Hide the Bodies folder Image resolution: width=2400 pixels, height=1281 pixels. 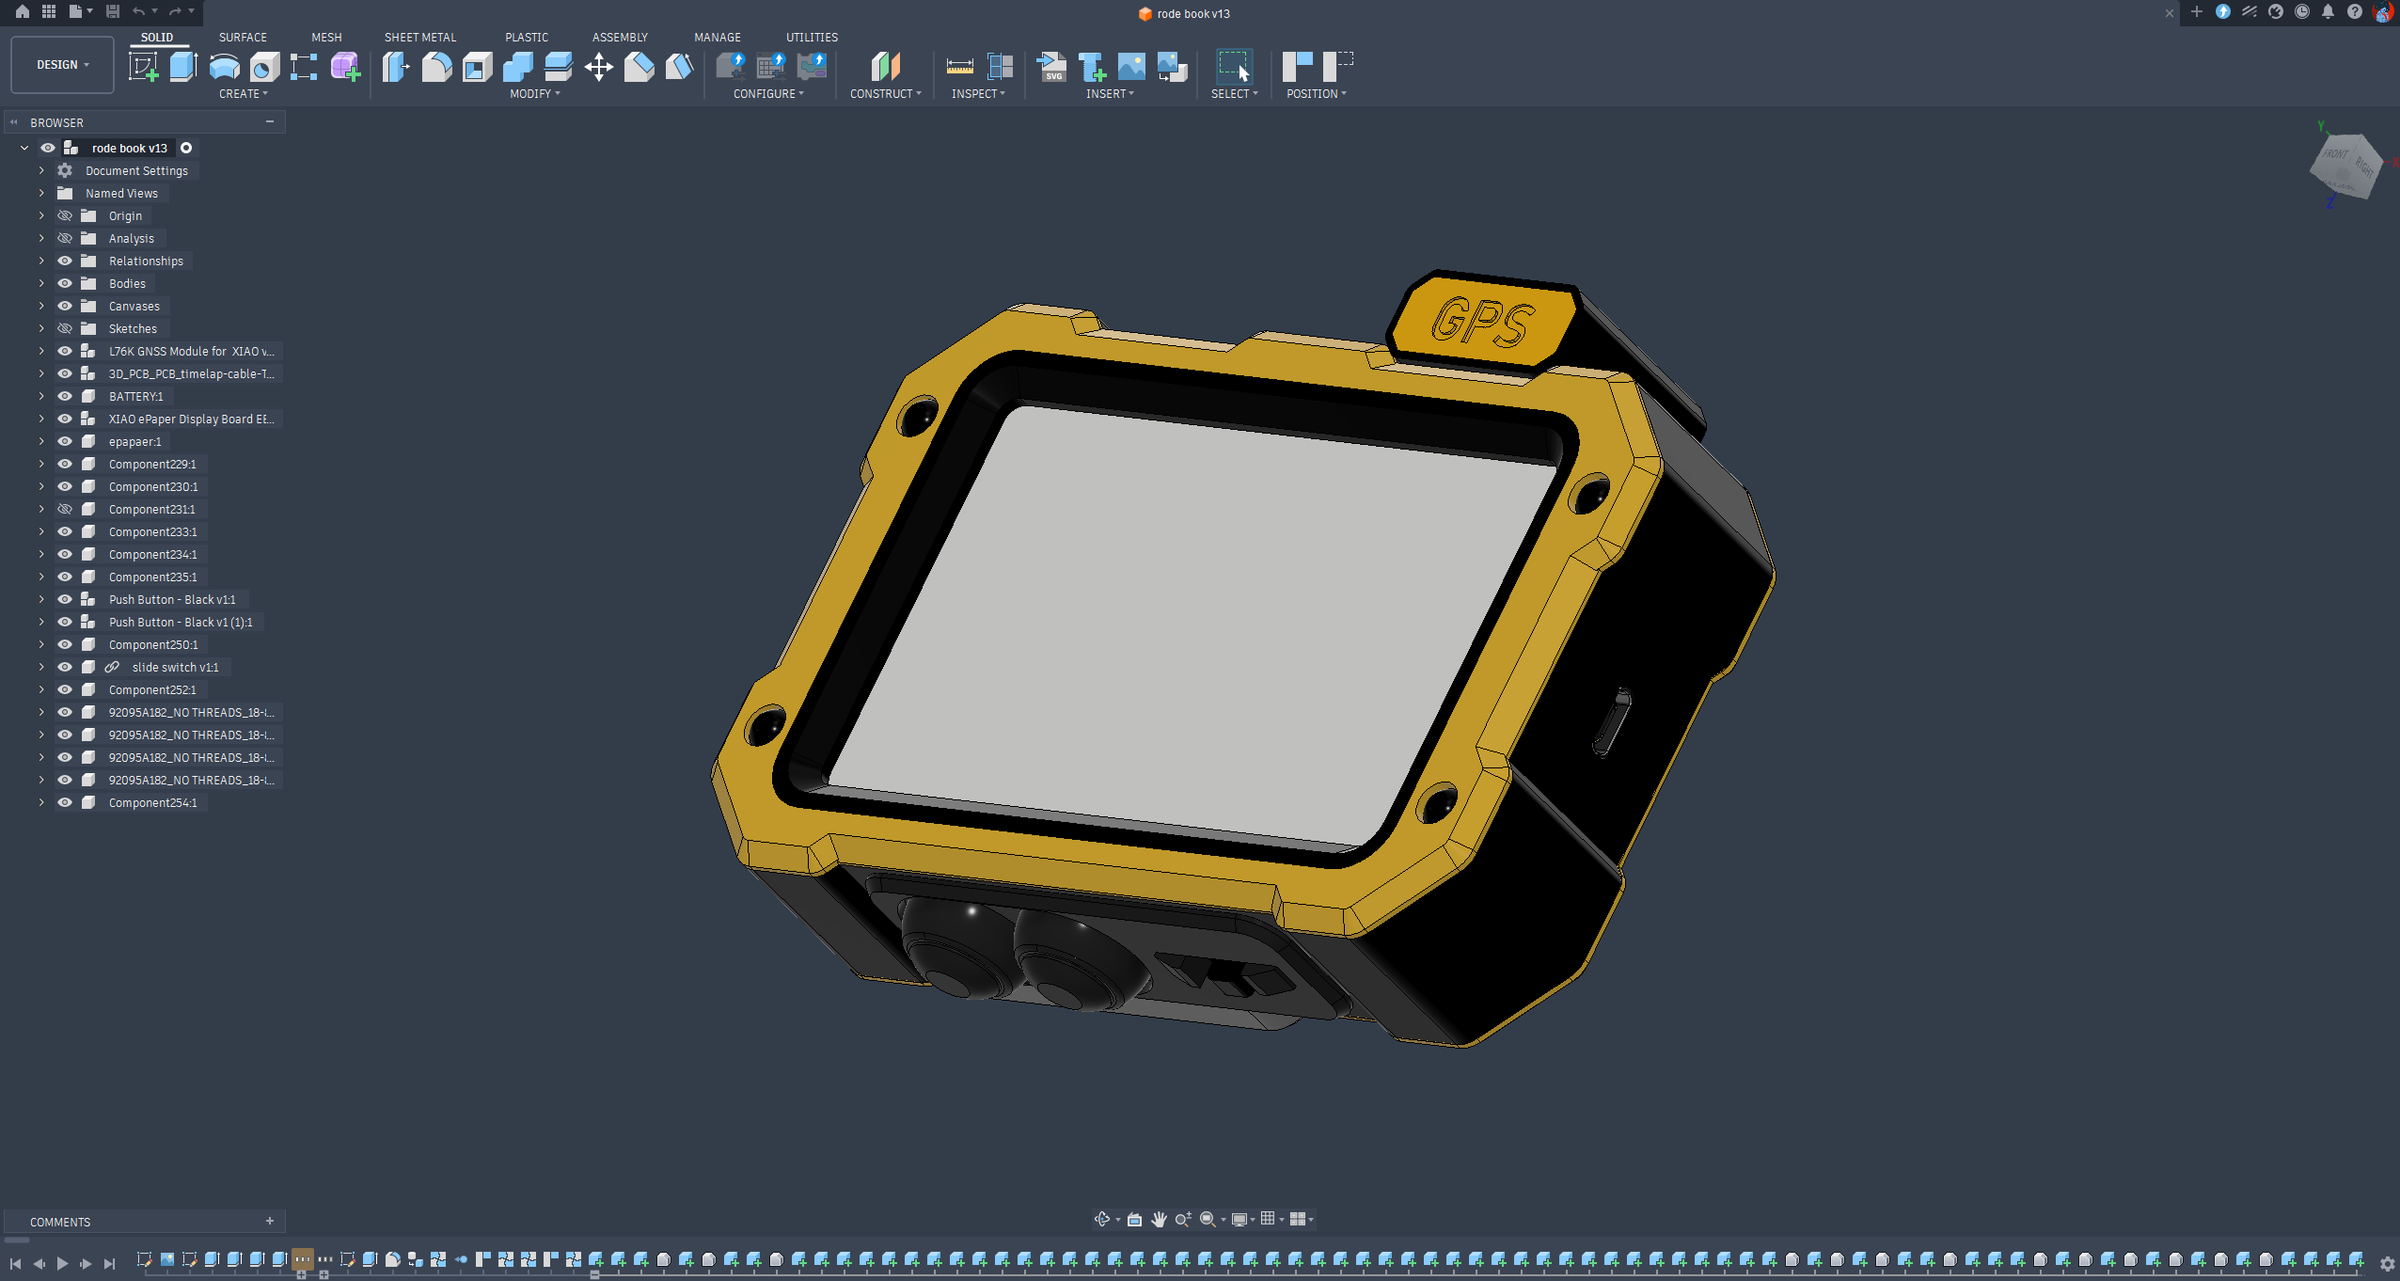click(x=65, y=284)
